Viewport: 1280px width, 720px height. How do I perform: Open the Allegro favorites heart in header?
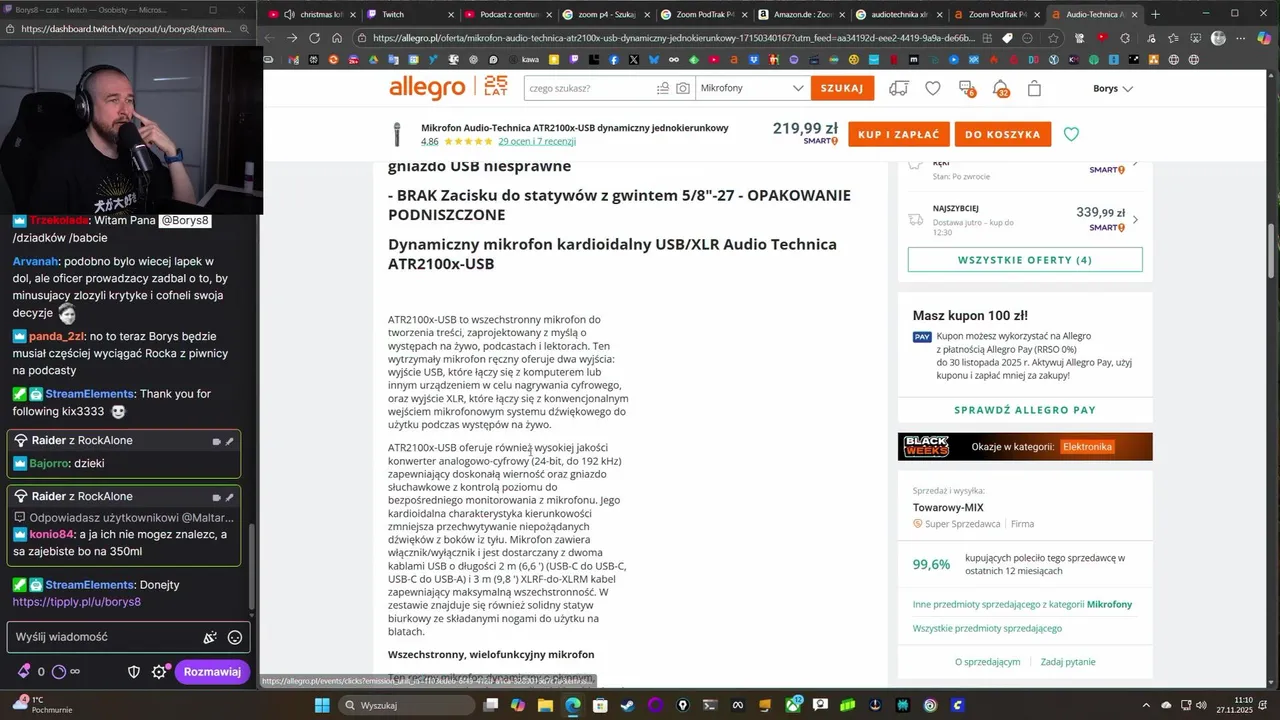[932, 88]
